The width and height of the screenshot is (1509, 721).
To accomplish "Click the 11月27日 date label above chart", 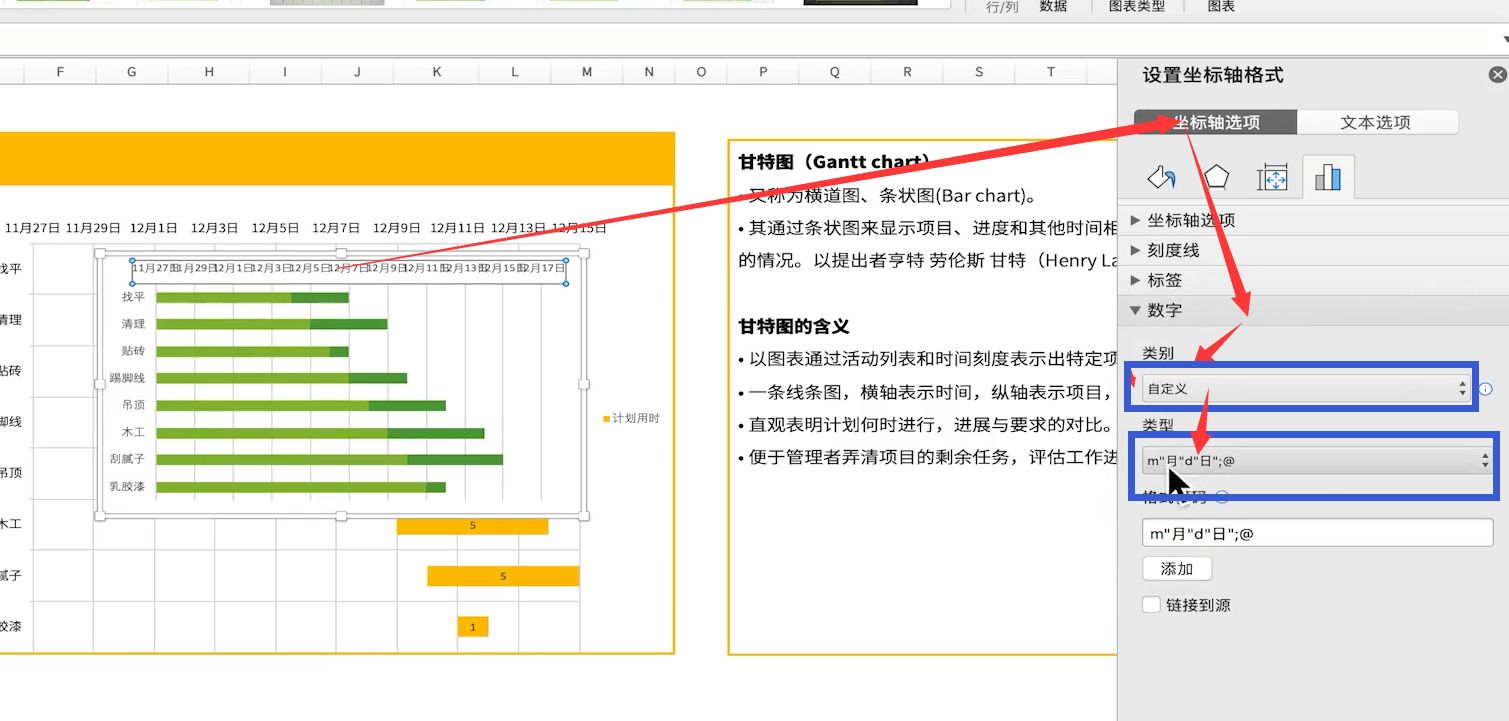I will click(x=32, y=228).
